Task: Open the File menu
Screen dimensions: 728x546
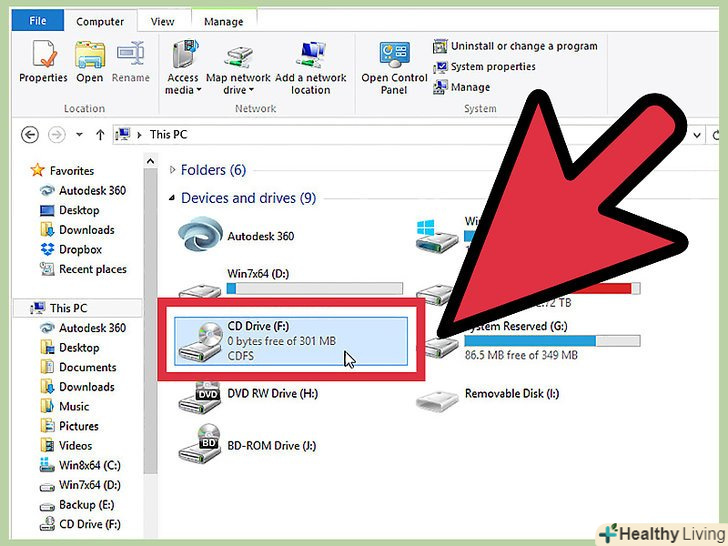Action: [x=38, y=21]
